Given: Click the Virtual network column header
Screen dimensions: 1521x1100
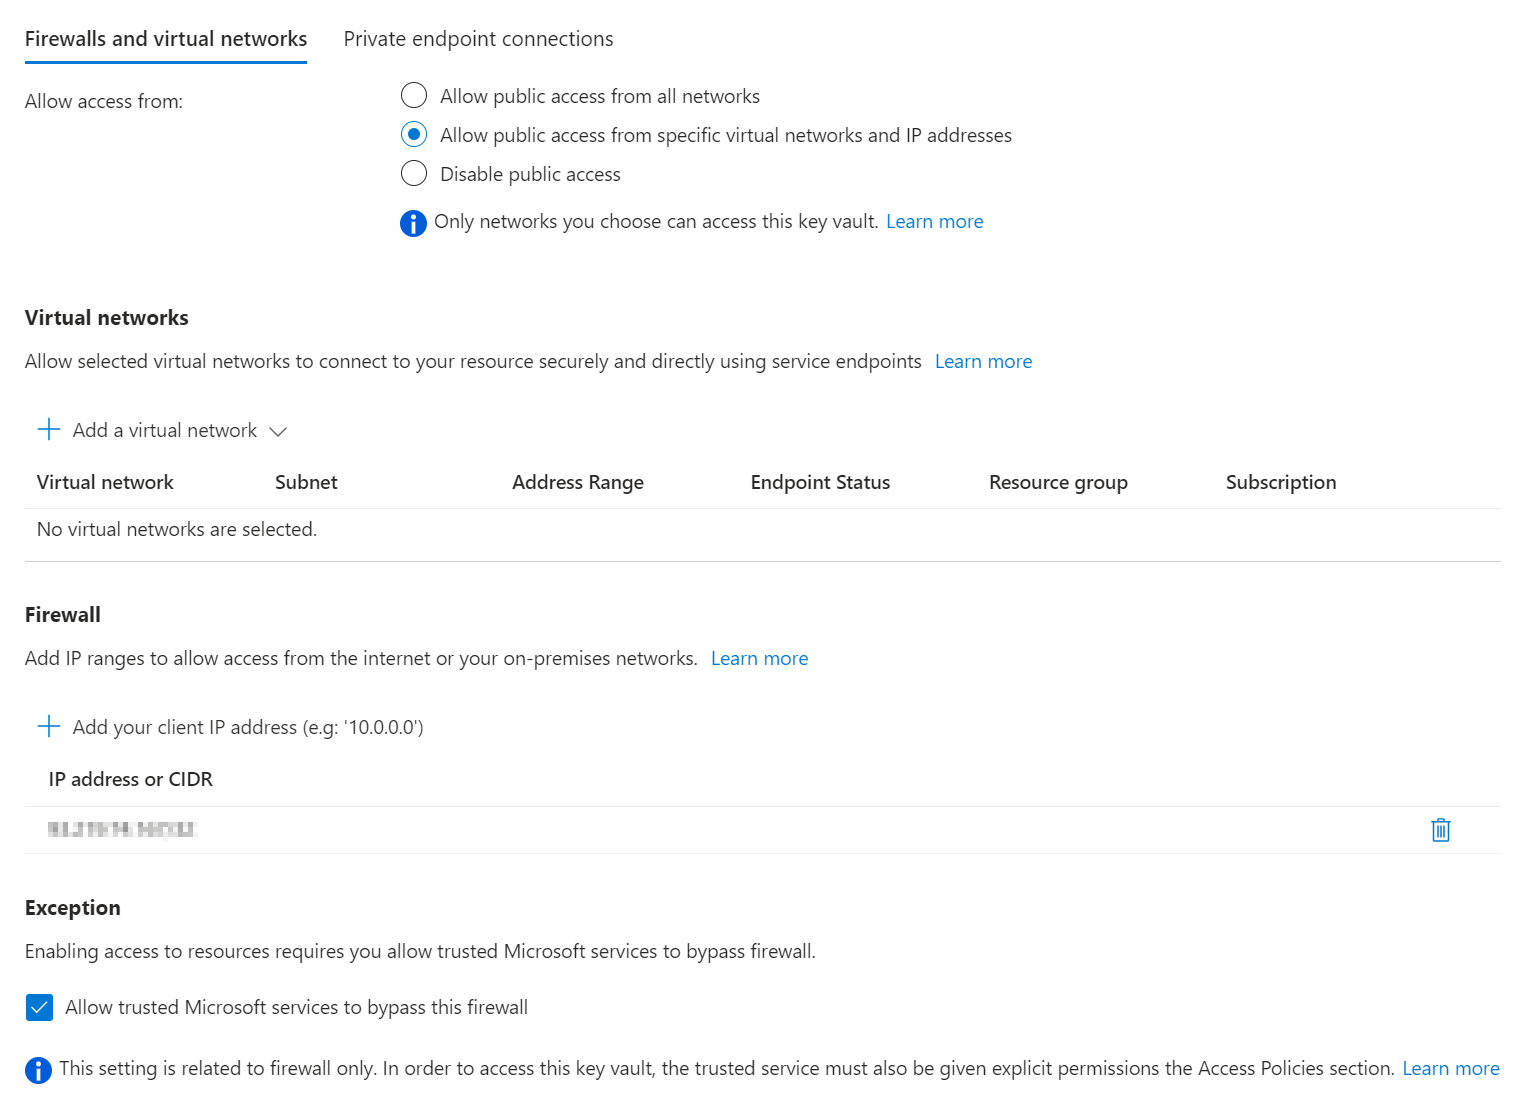Looking at the screenshot, I should point(105,483).
